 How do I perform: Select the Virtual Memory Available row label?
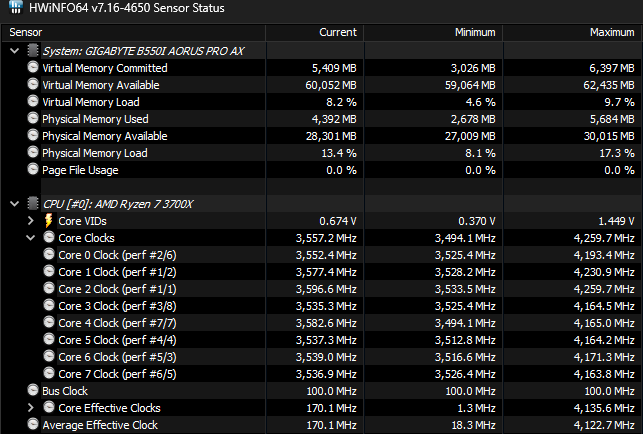point(101,85)
